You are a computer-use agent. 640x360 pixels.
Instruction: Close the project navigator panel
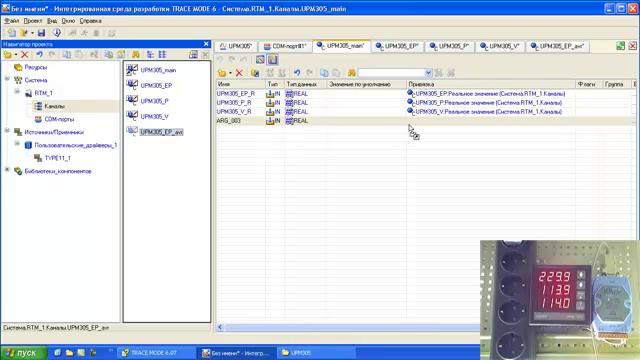click(x=206, y=44)
